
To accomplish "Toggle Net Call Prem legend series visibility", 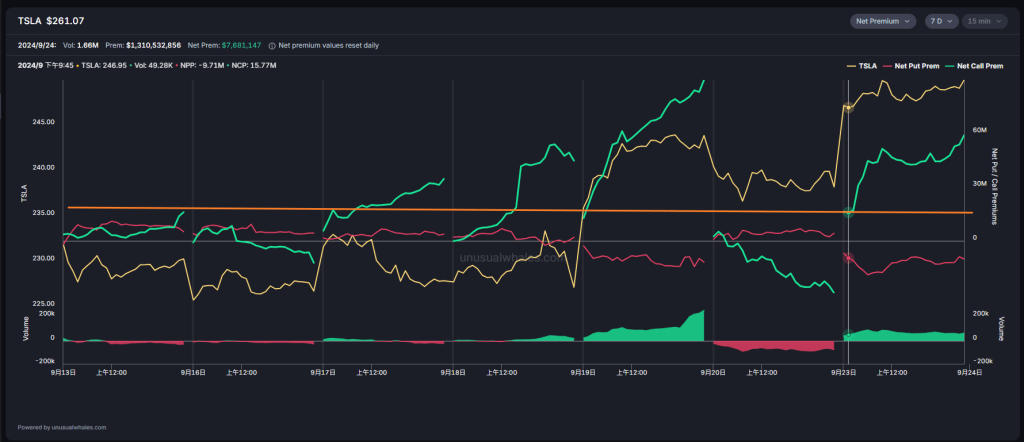I will [968, 65].
